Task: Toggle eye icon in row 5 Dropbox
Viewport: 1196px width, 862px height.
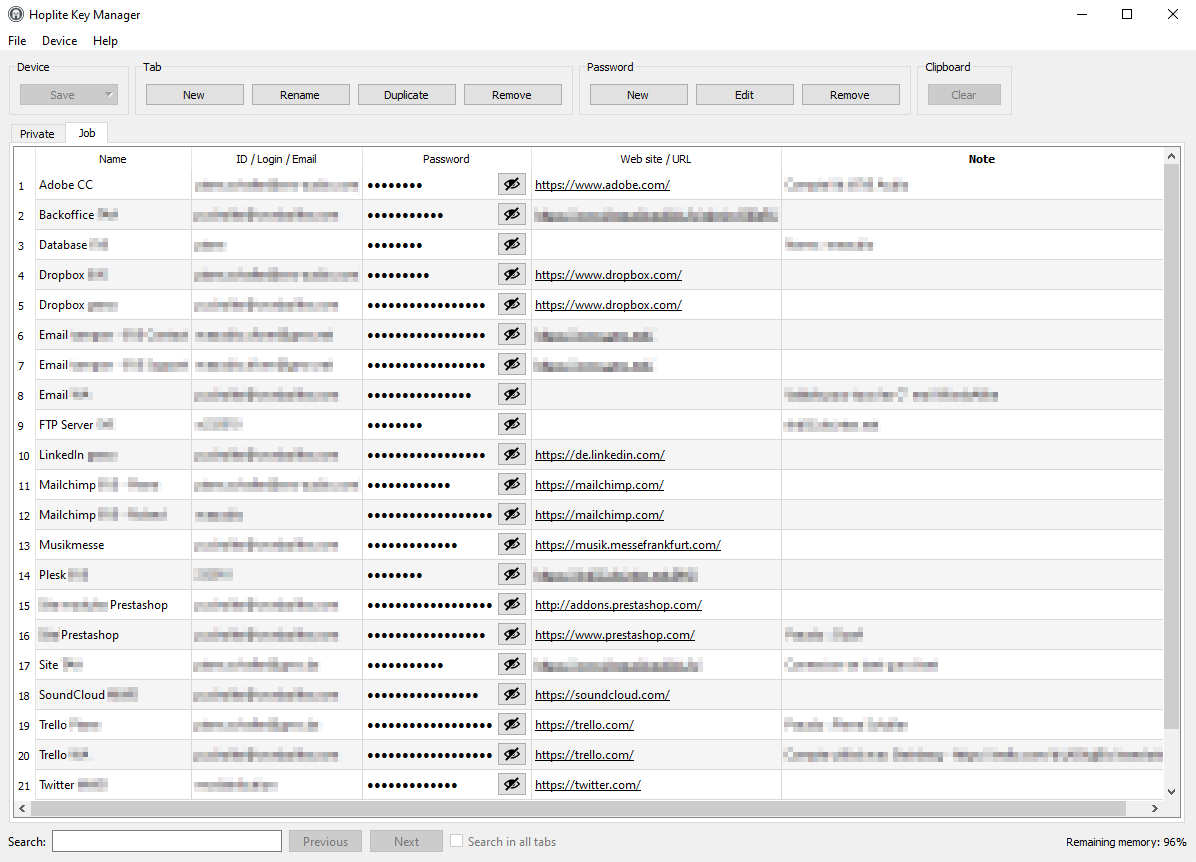Action: click(512, 304)
